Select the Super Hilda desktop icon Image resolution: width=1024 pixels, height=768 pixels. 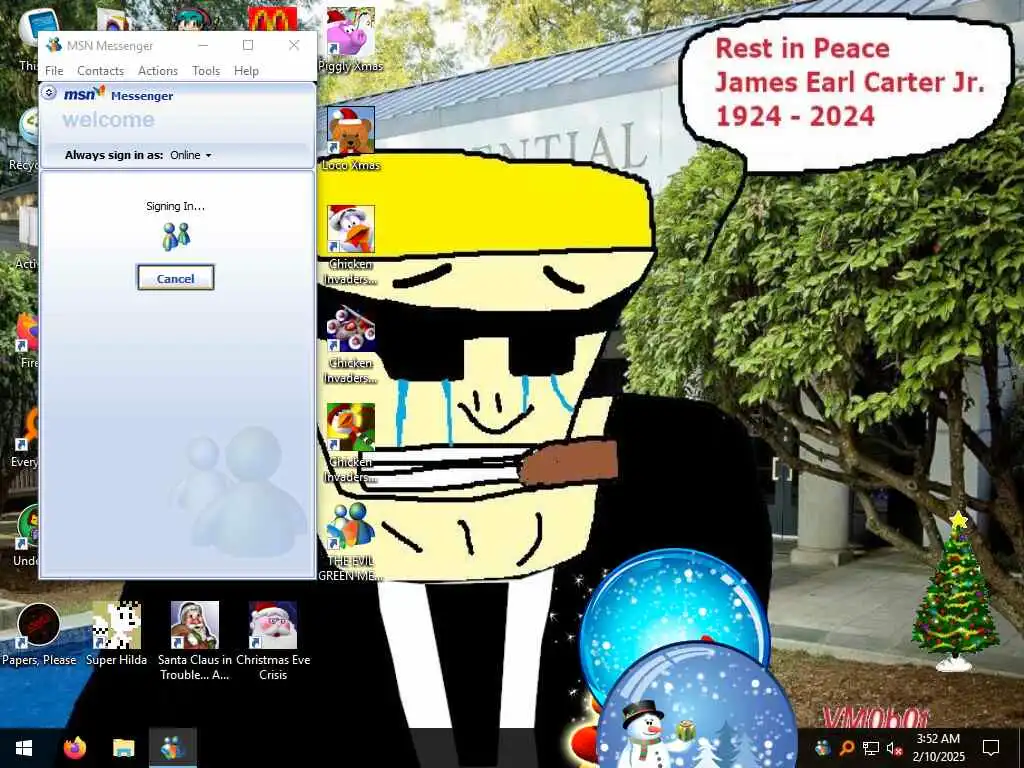tap(116, 634)
